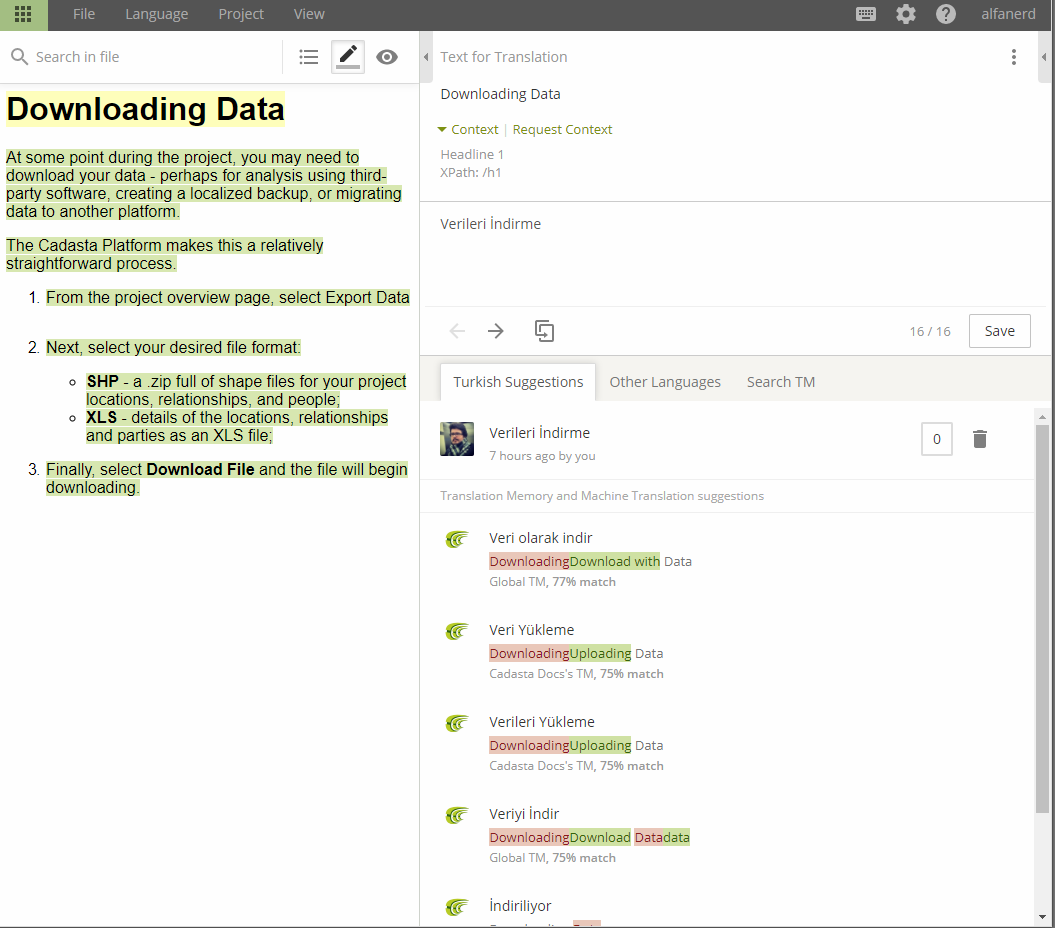This screenshot has width=1055, height=928.
Task: Go to previous entry with arrow icon
Action: (457, 330)
